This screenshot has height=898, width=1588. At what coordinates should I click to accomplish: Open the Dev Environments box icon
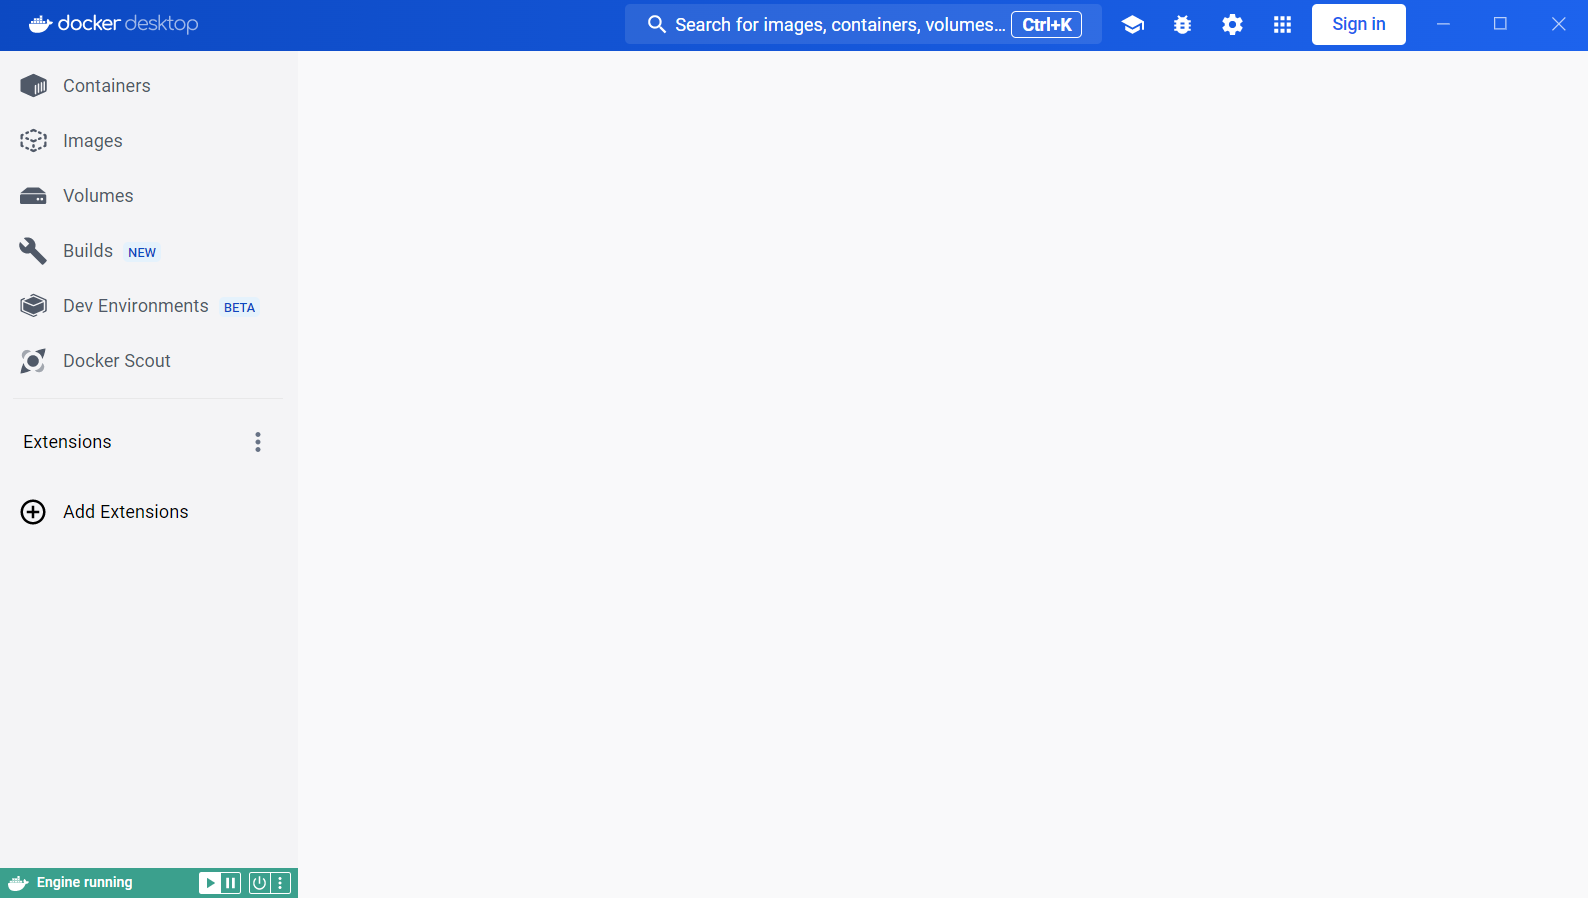(x=33, y=306)
